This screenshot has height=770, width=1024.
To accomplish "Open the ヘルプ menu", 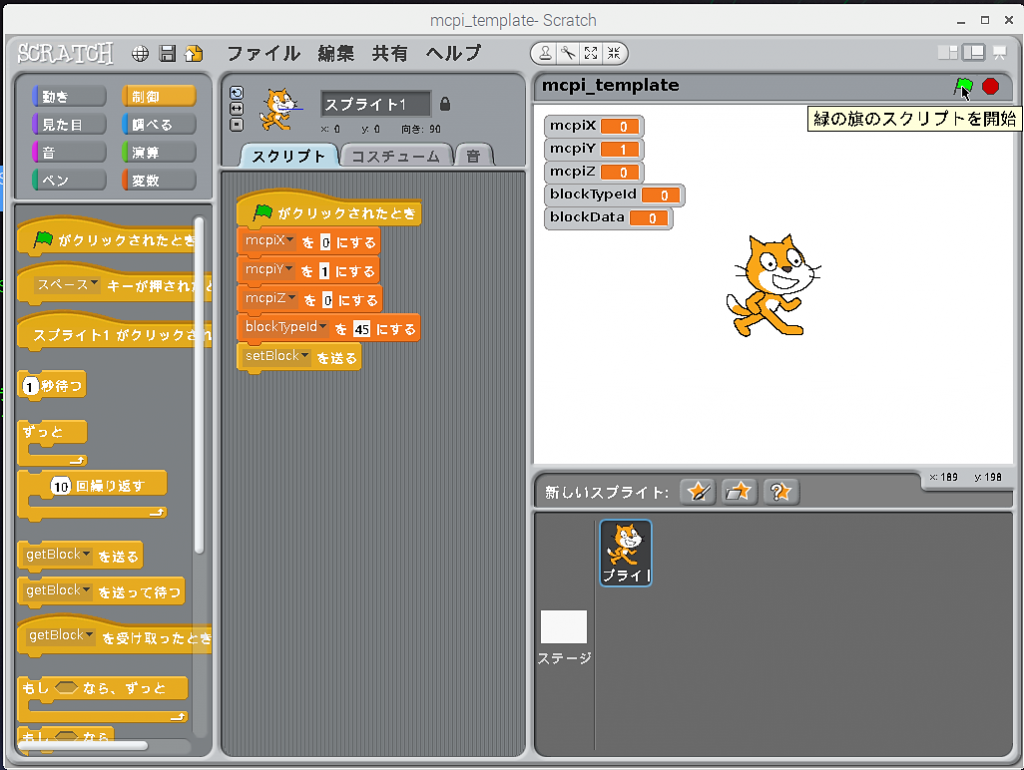I will (x=454, y=54).
